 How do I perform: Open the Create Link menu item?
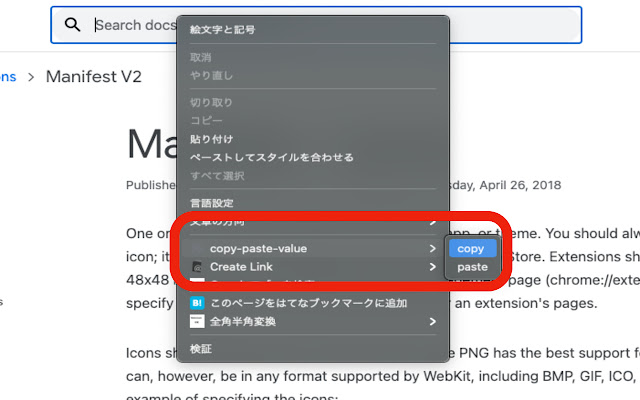tap(313, 267)
